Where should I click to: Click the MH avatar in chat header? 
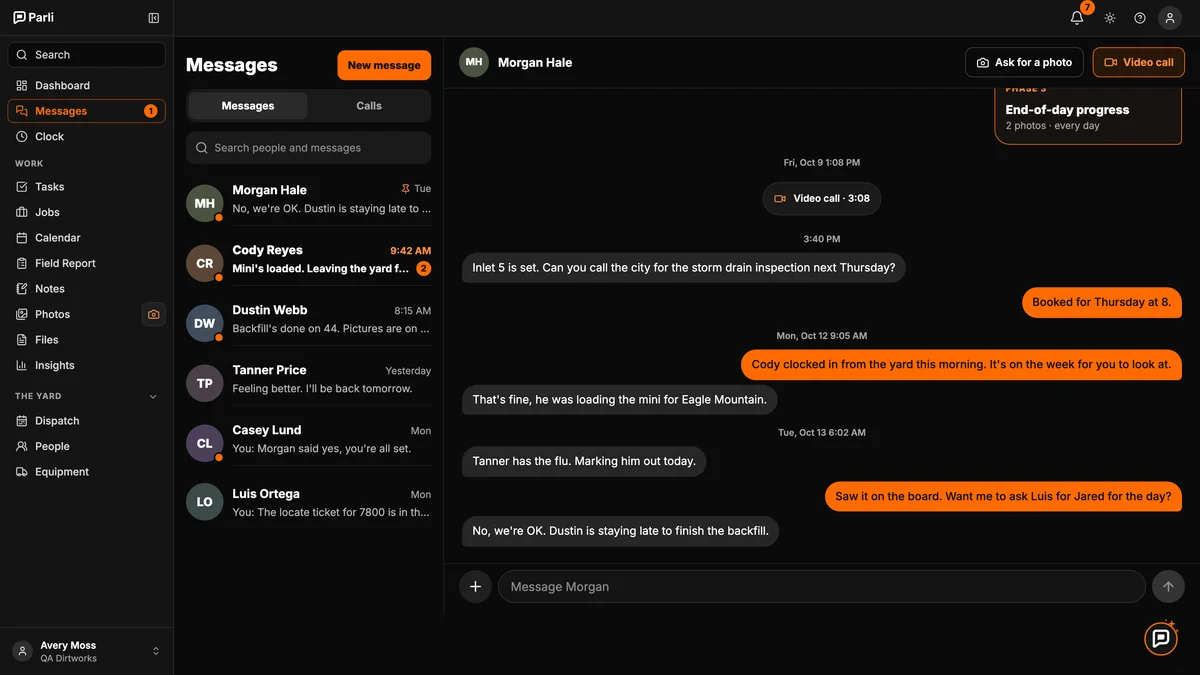(474, 62)
